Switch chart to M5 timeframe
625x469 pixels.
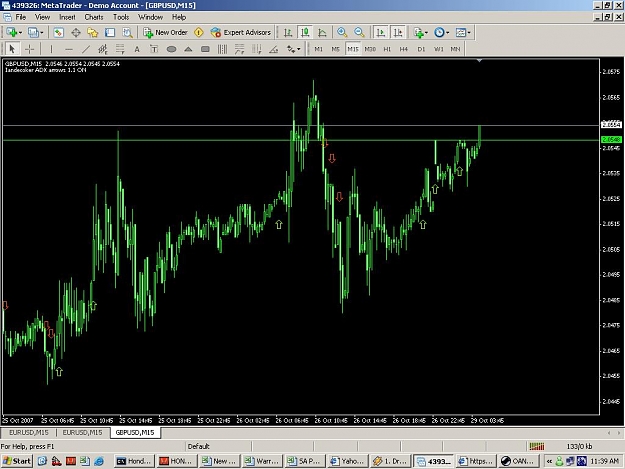click(336, 49)
